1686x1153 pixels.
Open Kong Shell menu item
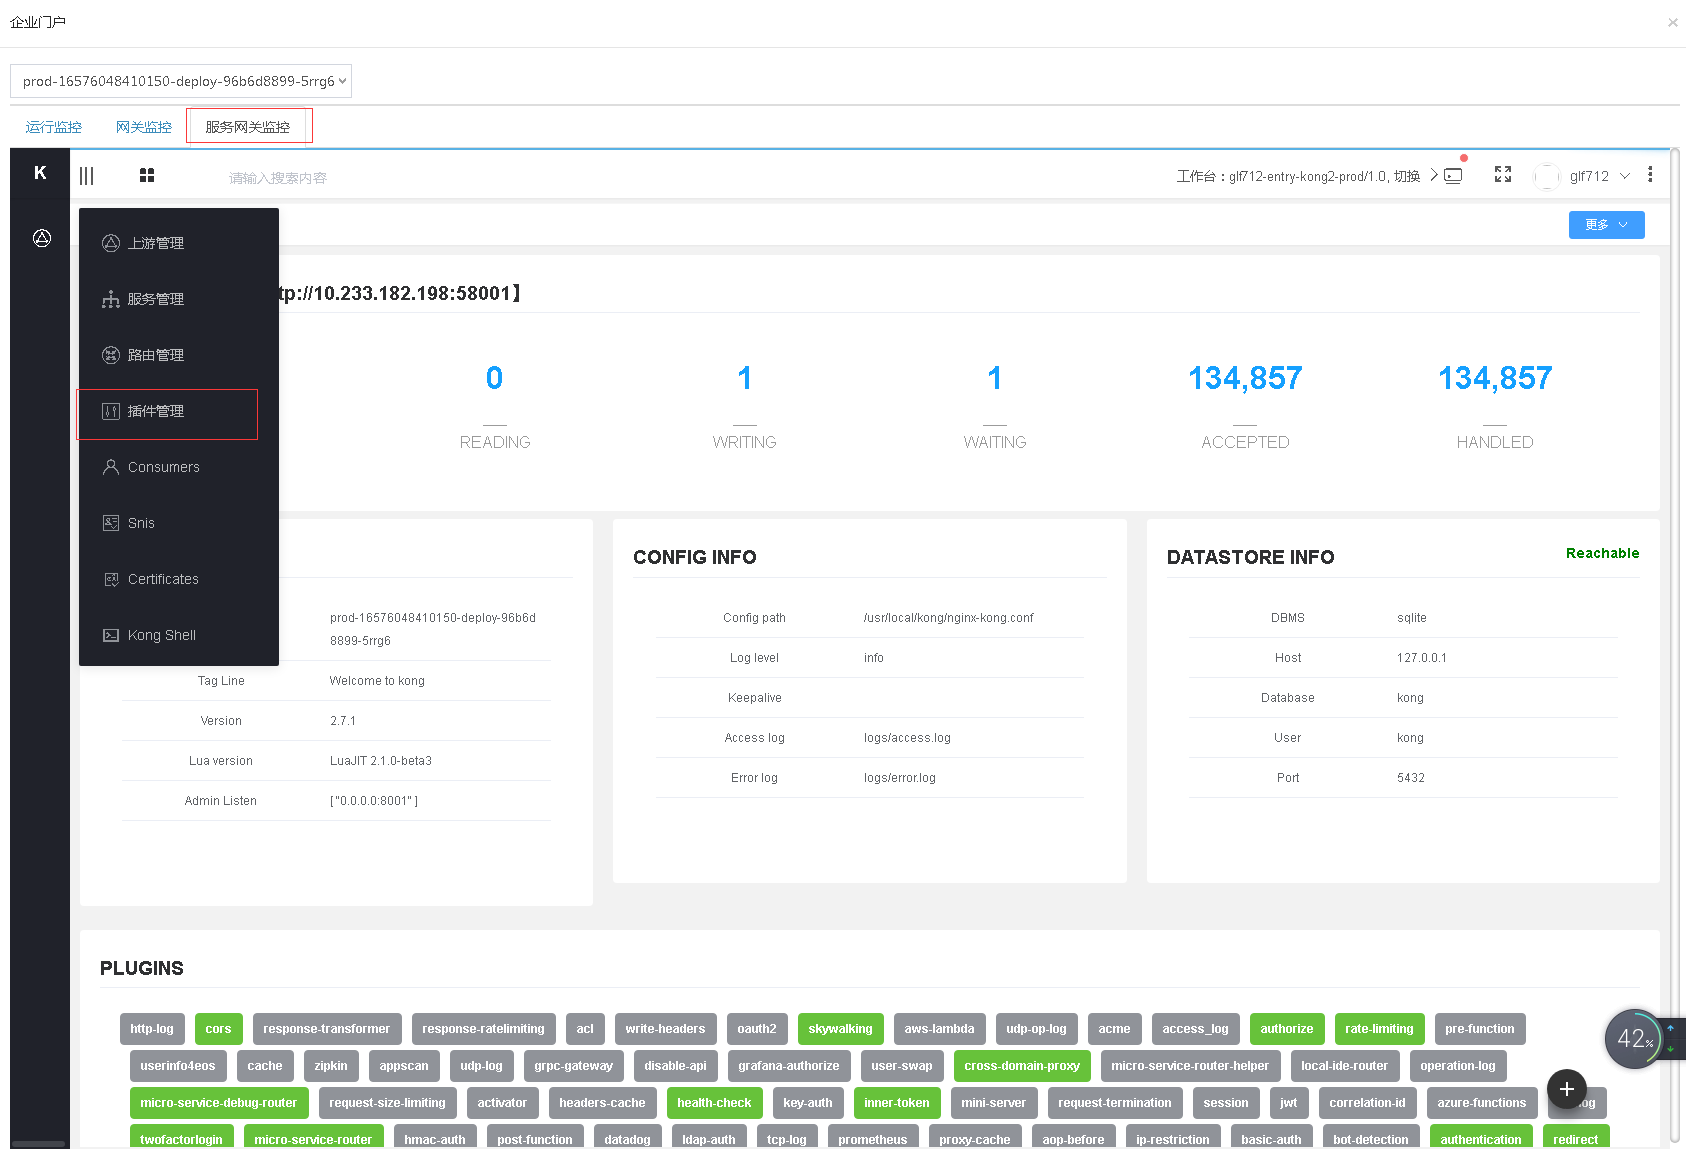point(161,635)
